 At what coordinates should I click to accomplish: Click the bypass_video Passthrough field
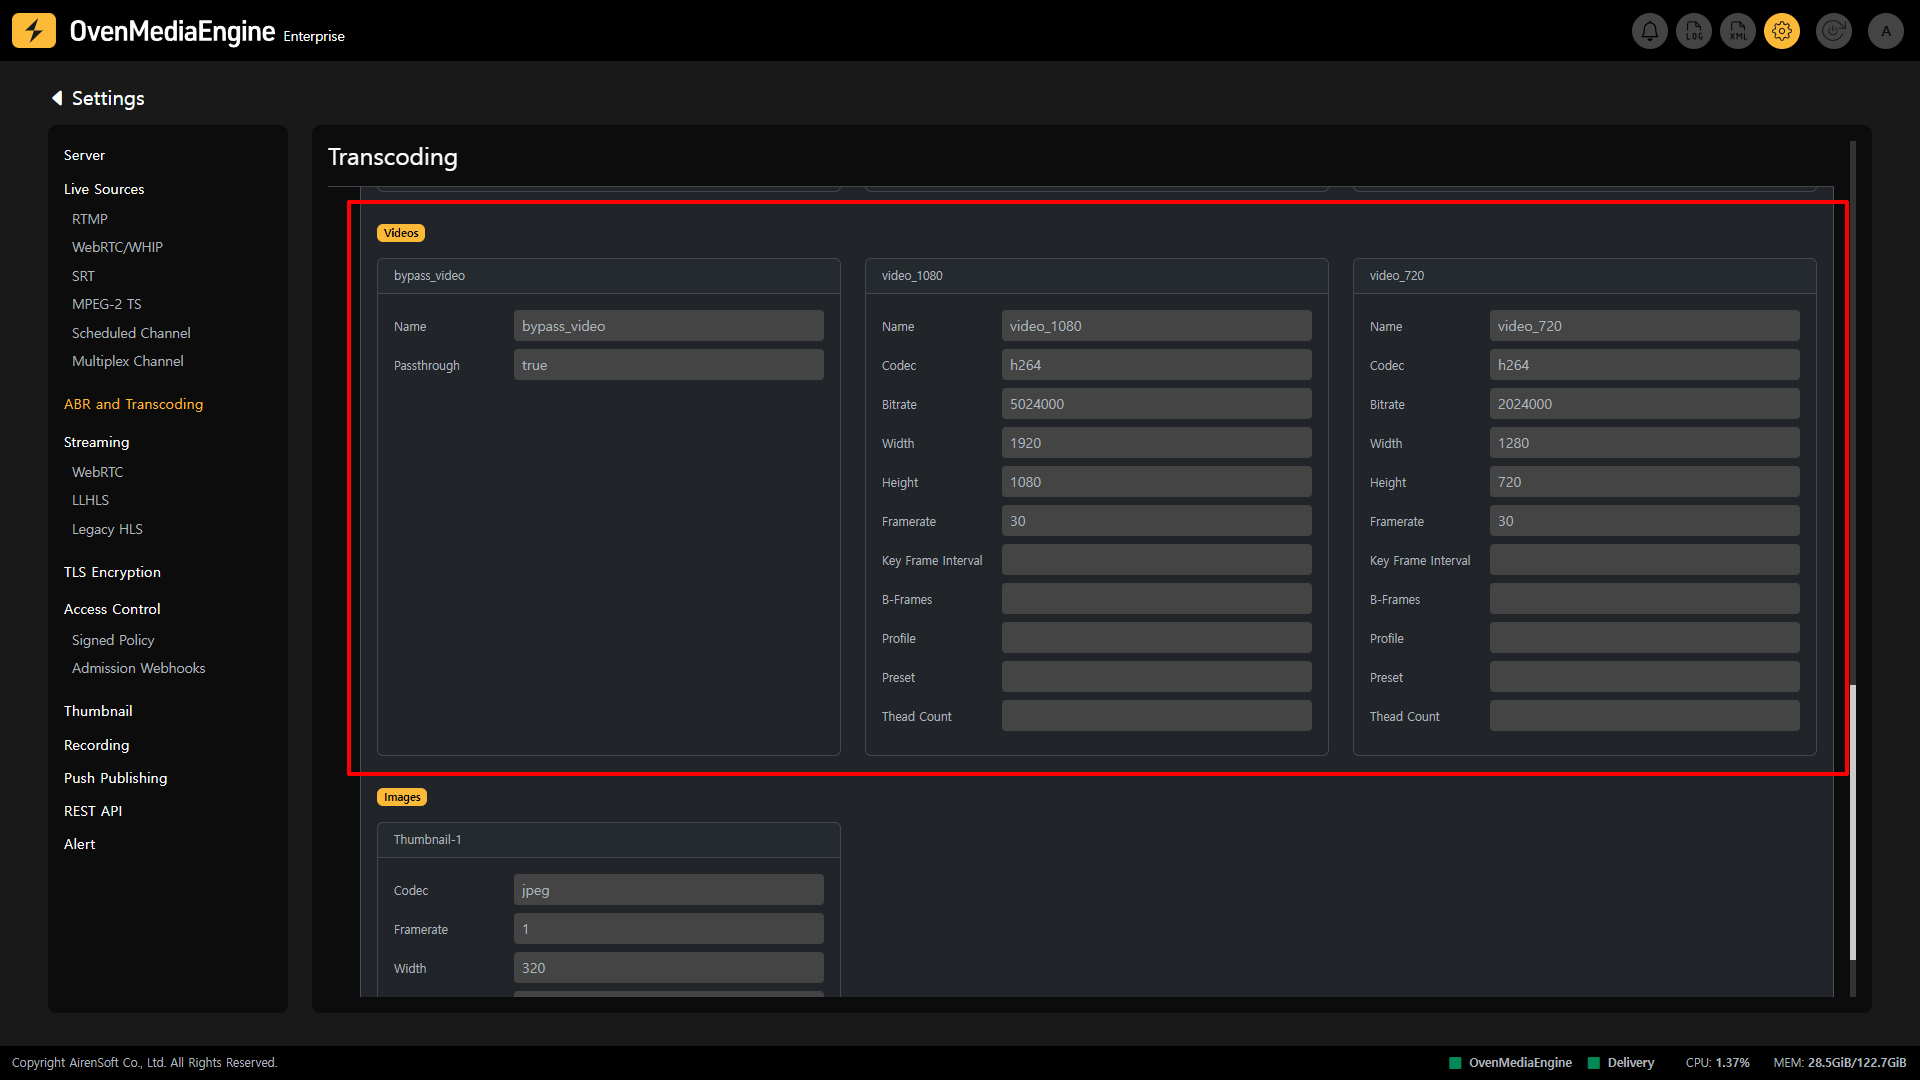pyautogui.click(x=668, y=365)
